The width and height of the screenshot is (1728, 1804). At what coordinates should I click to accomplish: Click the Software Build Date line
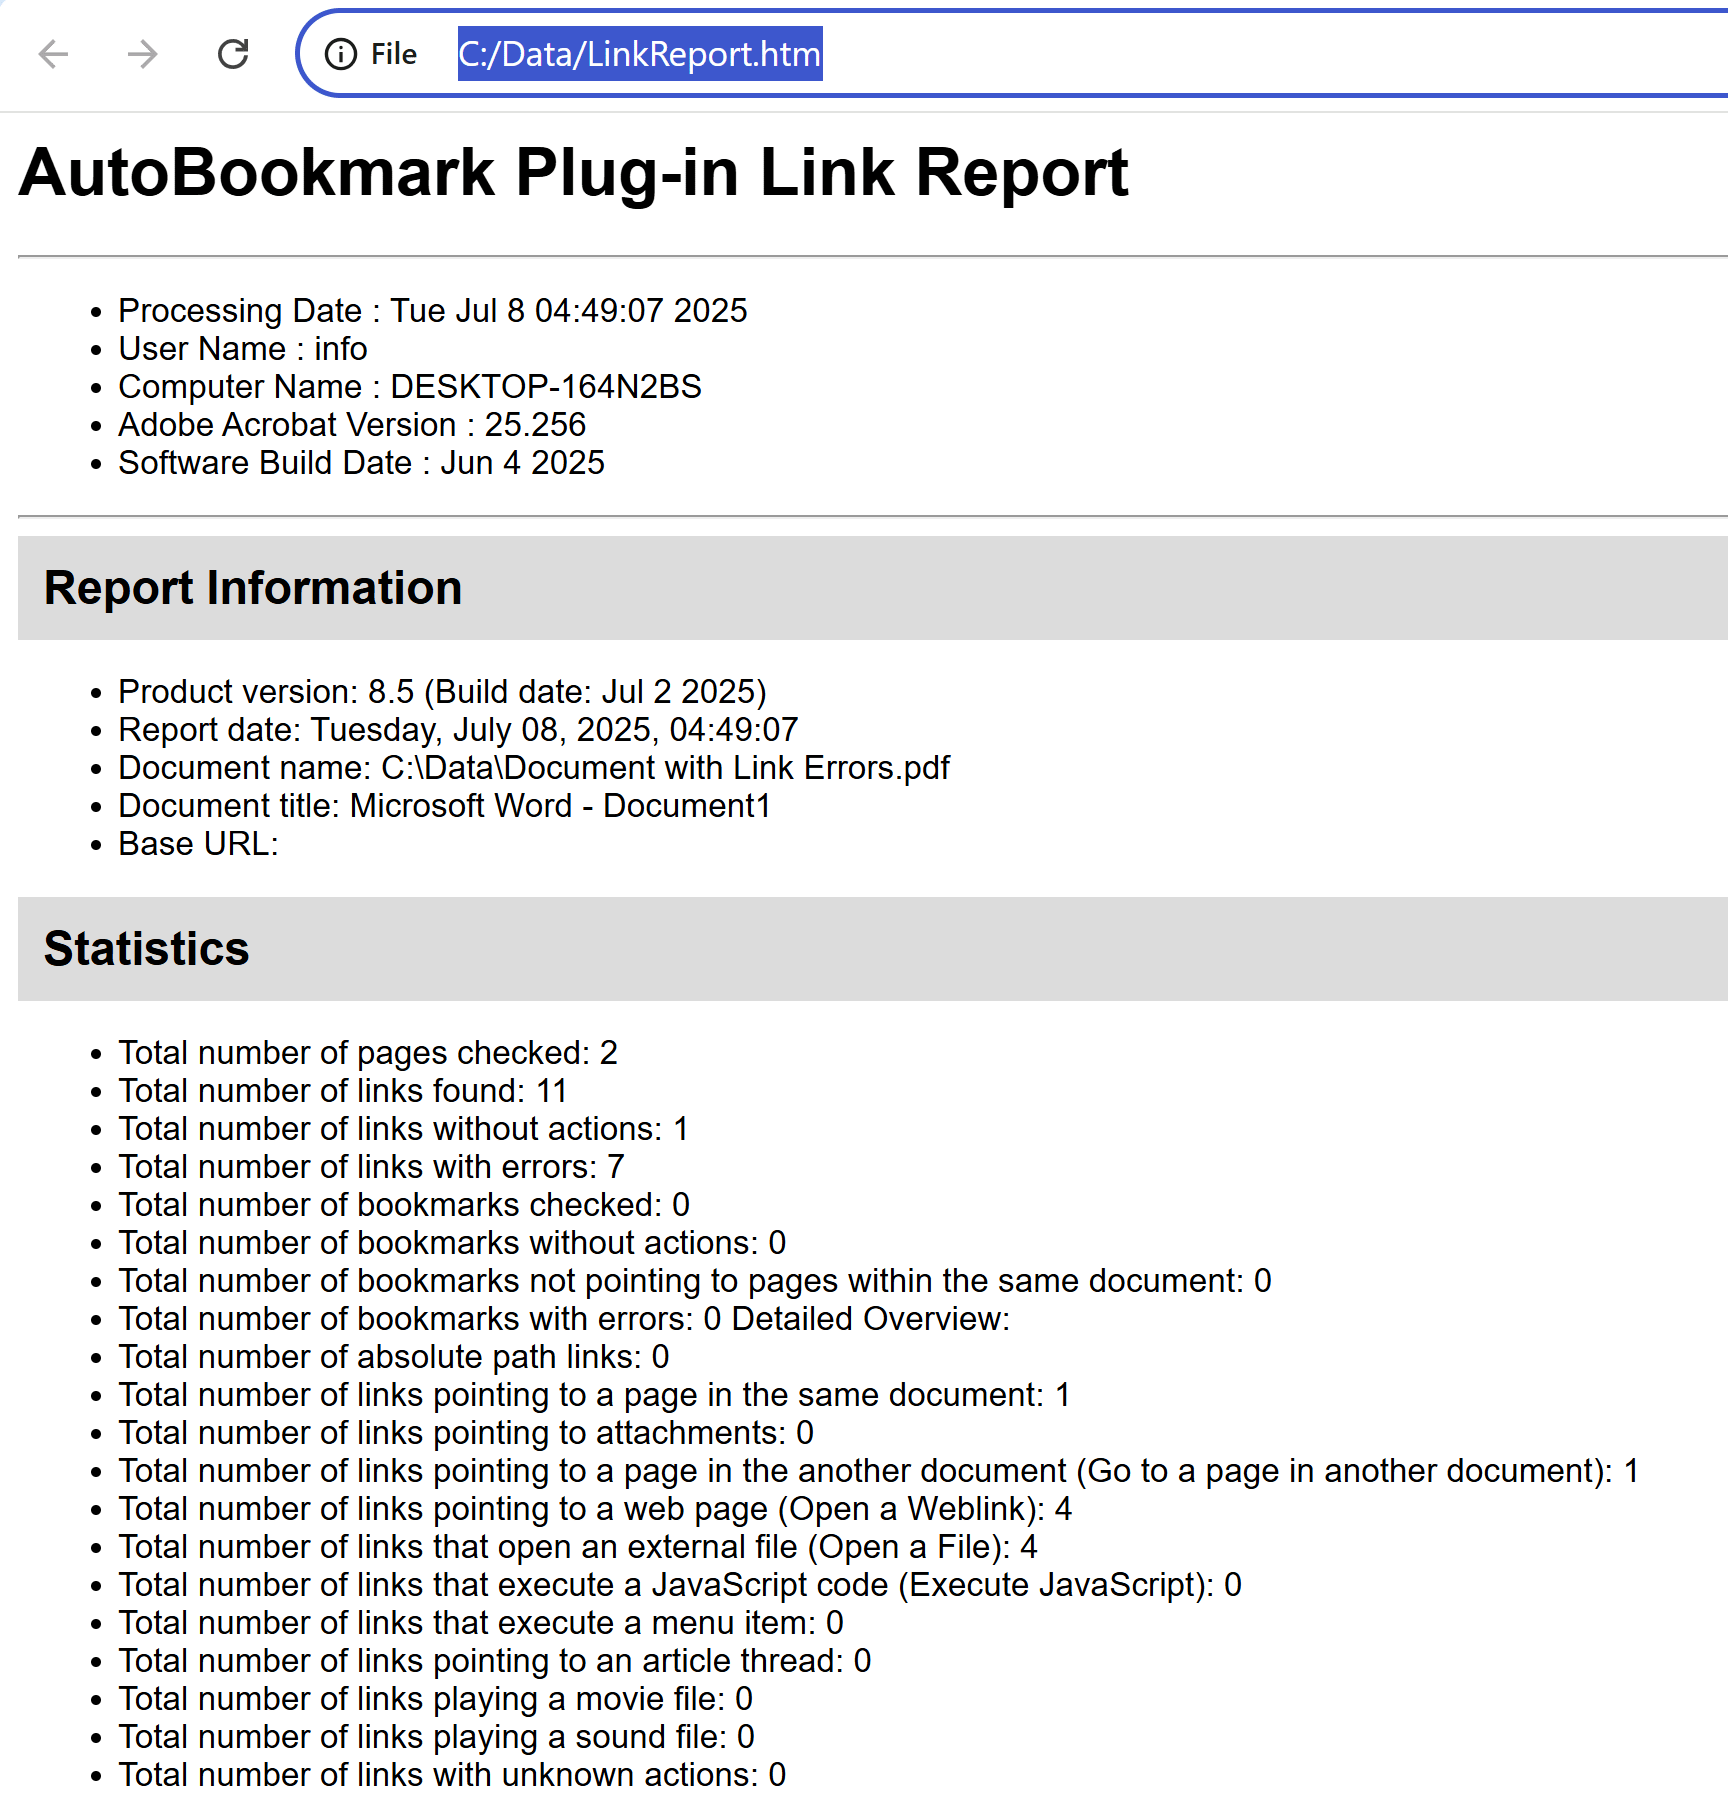click(x=361, y=463)
